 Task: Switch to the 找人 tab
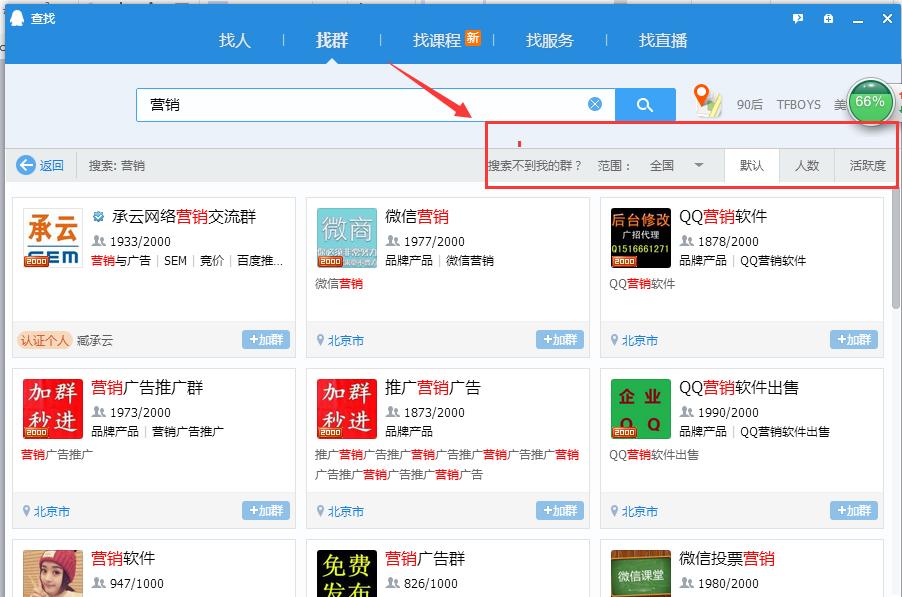tap(234, 41)
